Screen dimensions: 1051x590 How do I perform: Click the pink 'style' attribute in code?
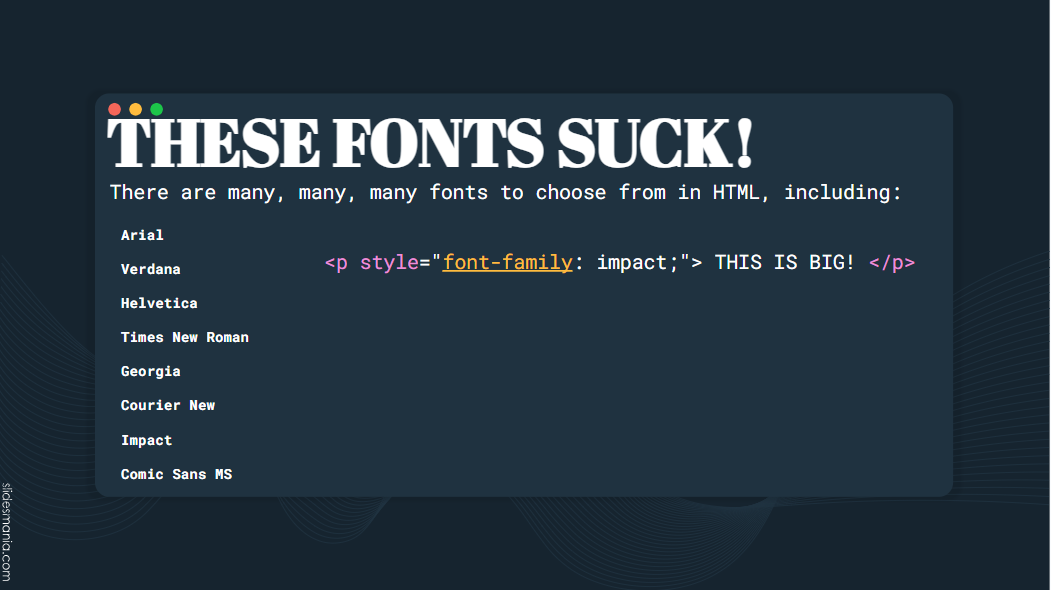(389, 263)
